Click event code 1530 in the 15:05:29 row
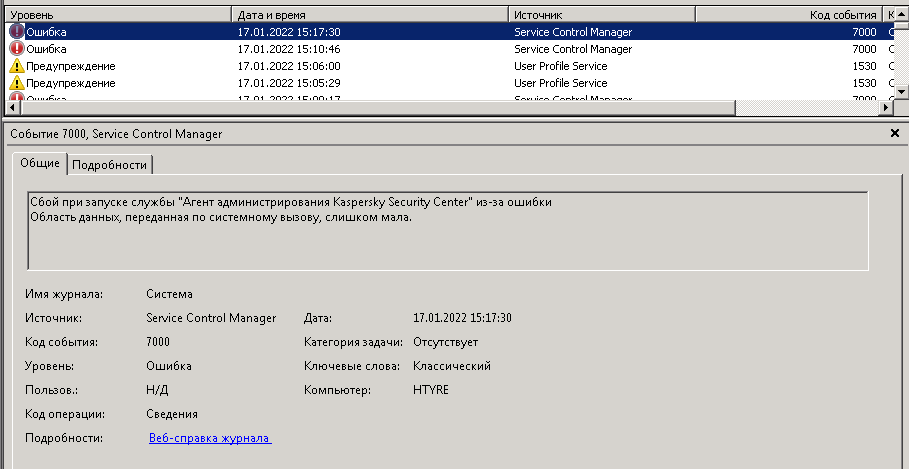Image resolution: width=909 pixels, height=469 pixels. pyautogui.click(x=863, y=83)
